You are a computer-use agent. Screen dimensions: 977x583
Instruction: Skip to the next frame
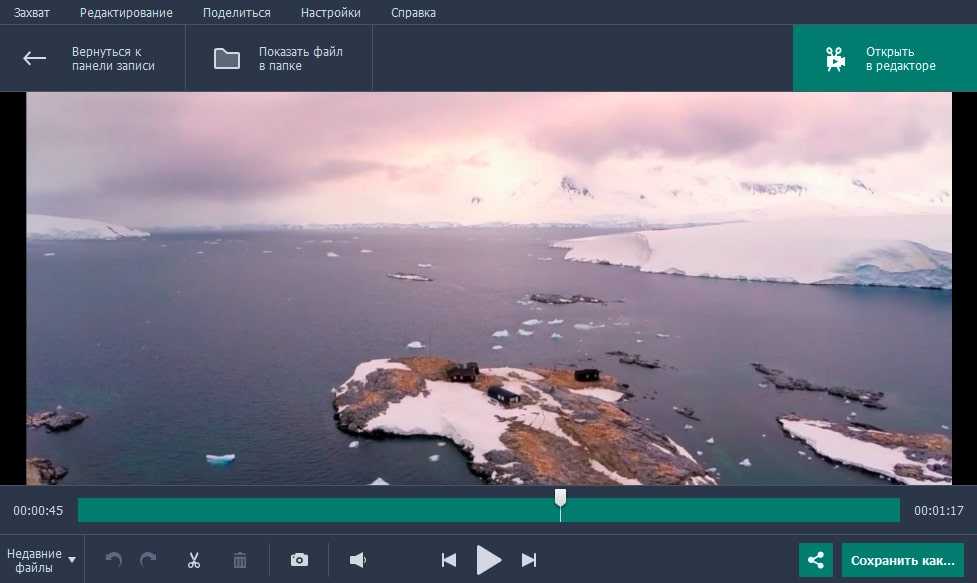point(529,560)
